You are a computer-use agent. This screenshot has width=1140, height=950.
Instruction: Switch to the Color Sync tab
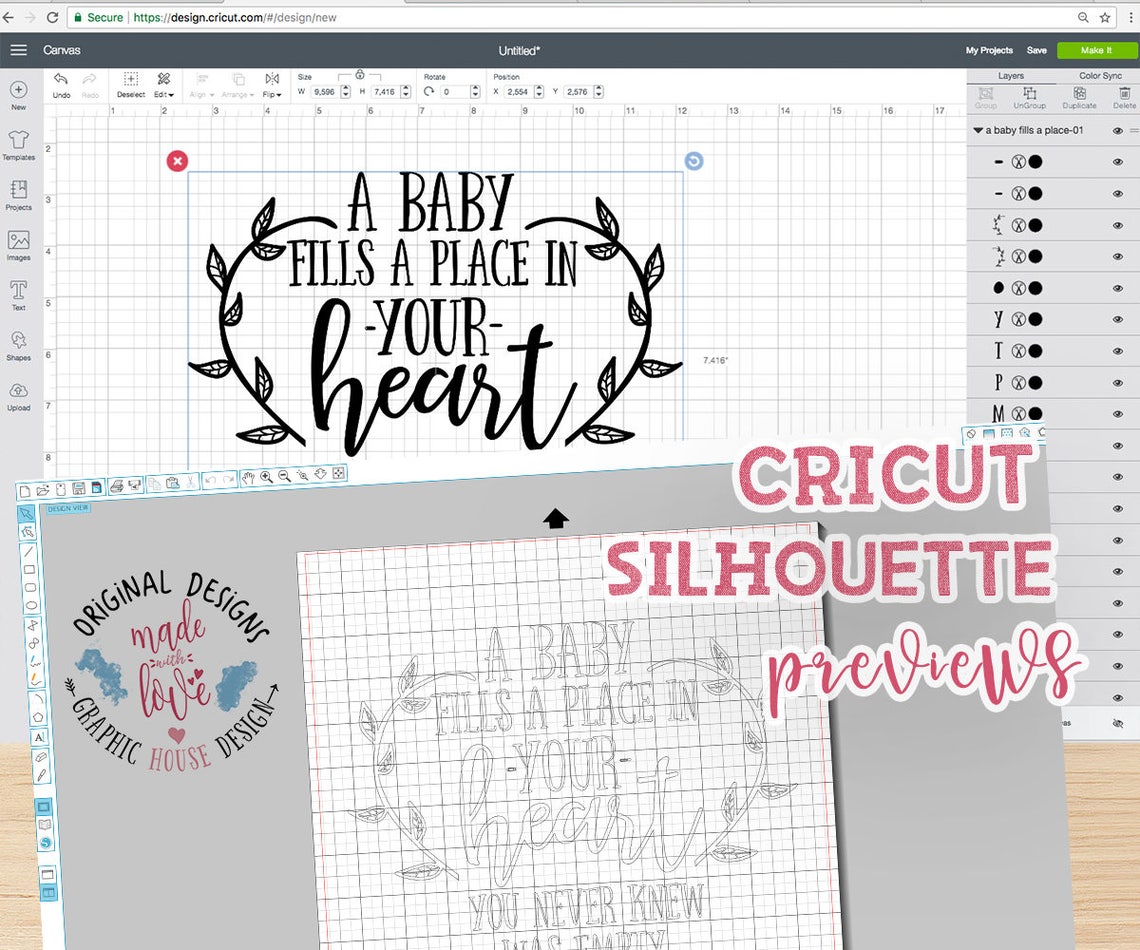pyautogui.click(x=1099, y=75)
